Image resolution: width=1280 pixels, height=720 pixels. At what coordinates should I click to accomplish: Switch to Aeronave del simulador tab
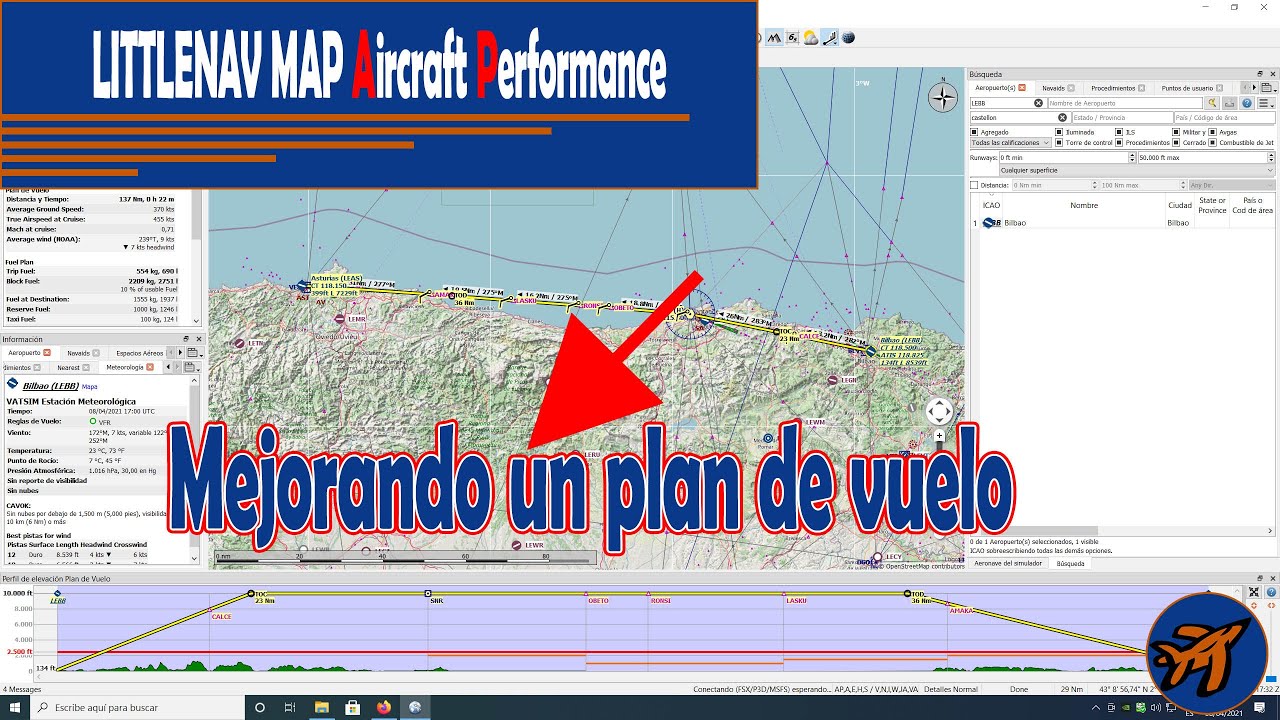click(x=1008, y=563)
